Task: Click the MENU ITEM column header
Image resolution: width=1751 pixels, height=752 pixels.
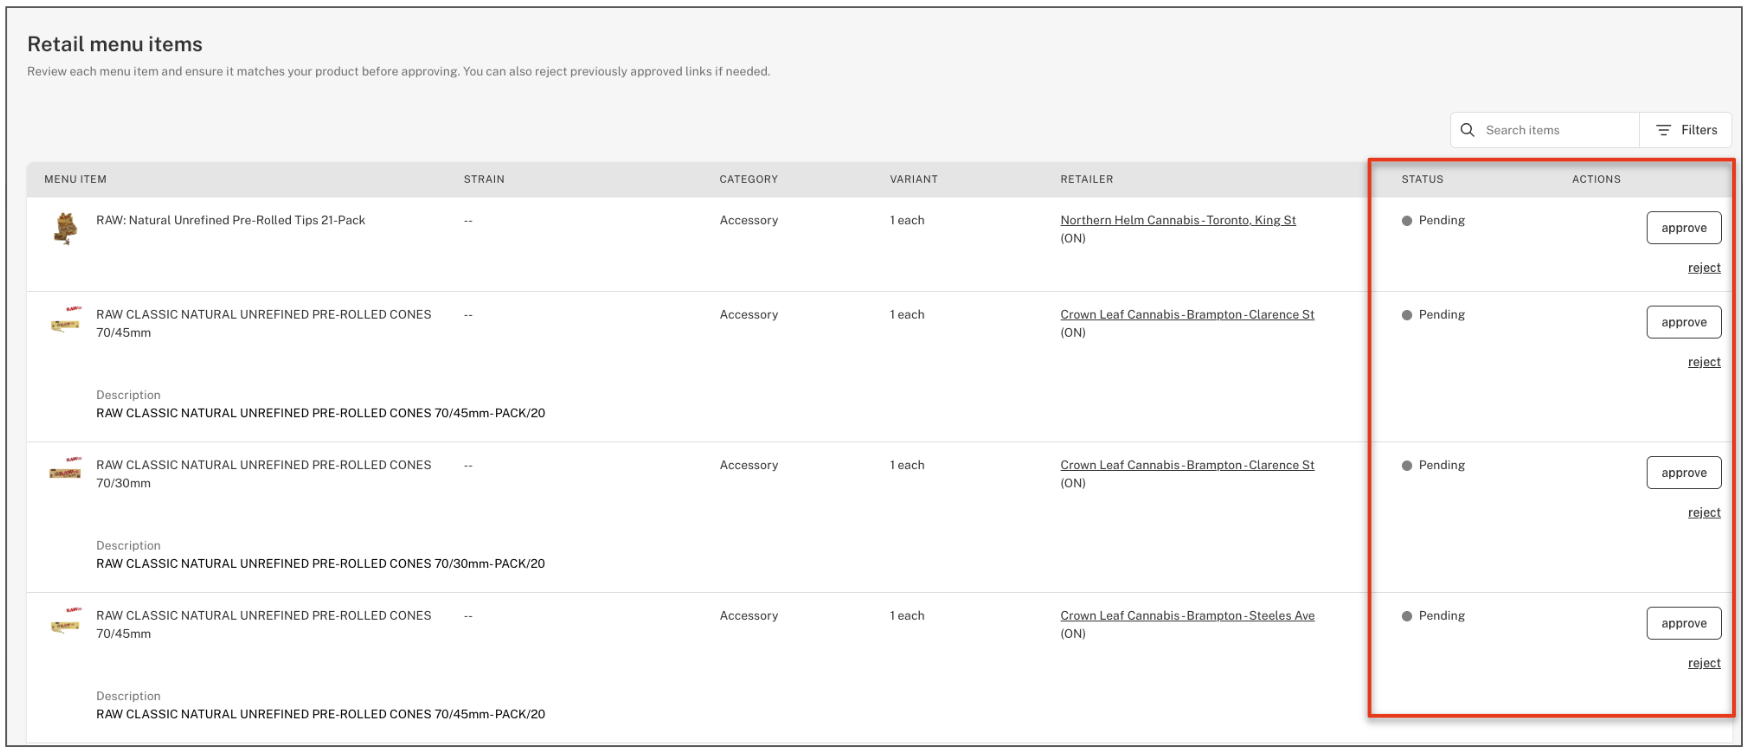Action: [x=75, y=179]
